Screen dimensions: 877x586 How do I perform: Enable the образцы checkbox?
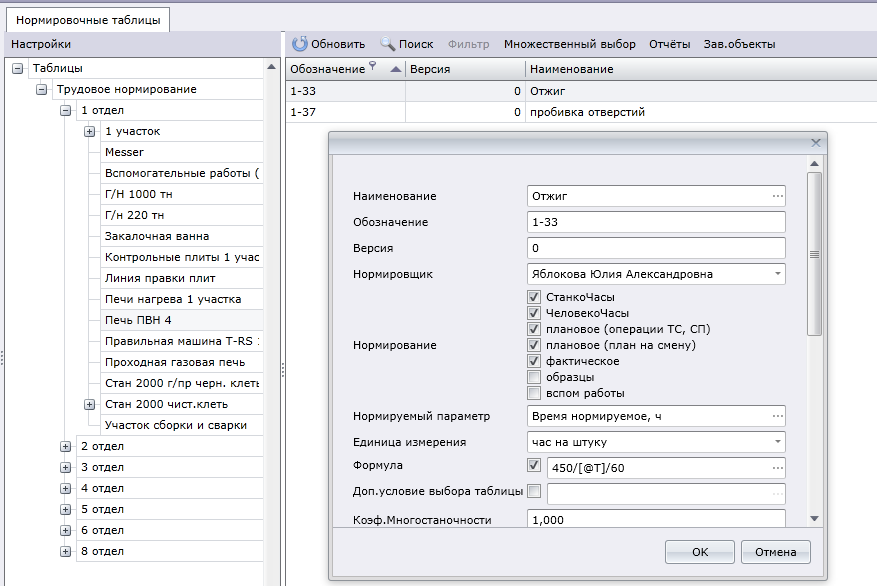pyautogui.click(x=534, y=377)
